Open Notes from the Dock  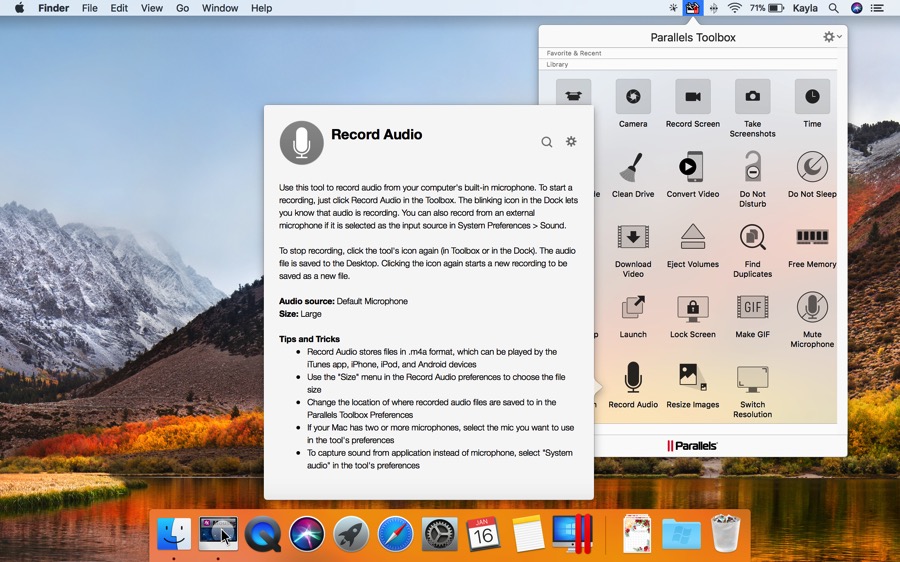(527, 534)
